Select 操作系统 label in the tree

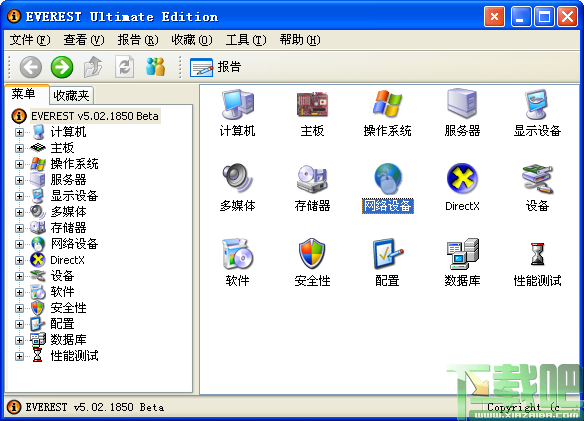[x=74, y=164]
